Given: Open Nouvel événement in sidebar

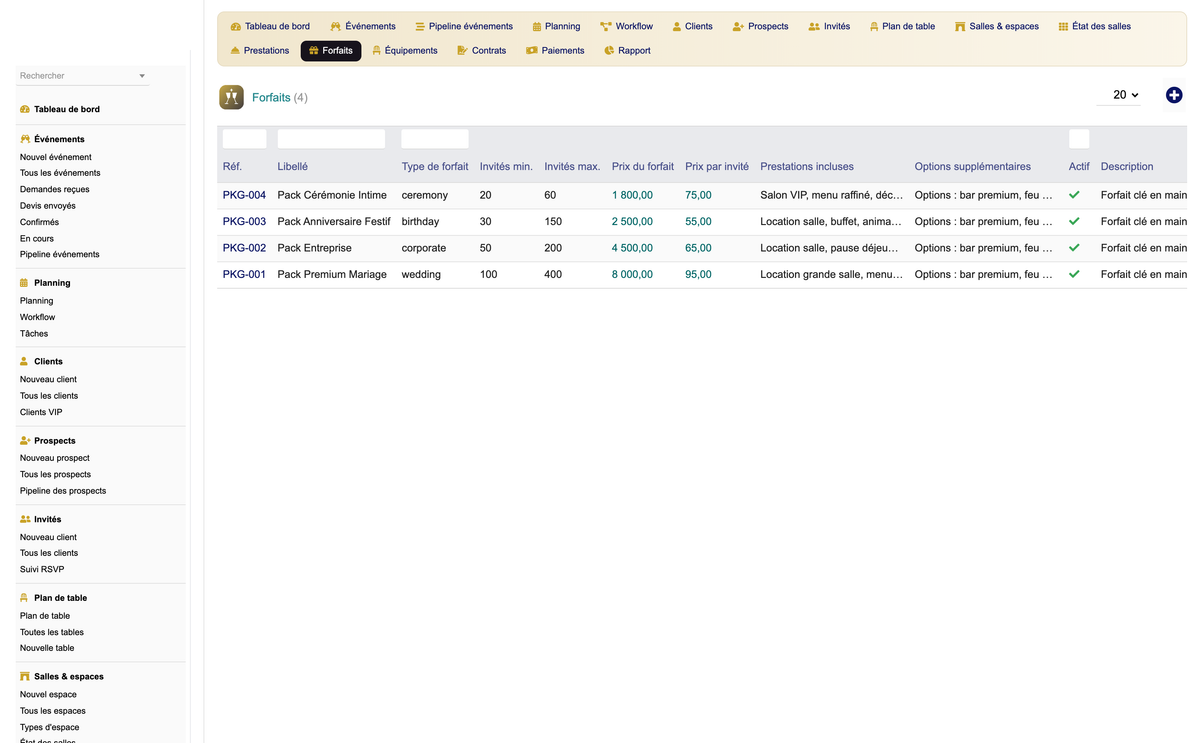Looking at the screenshot, I should click(x=56, y=157).
